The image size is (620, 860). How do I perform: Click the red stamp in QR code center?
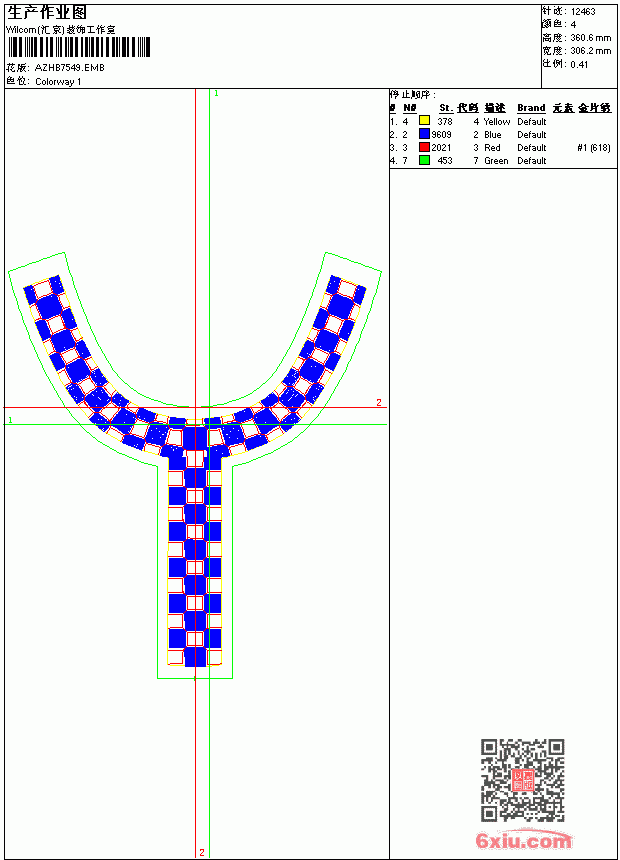(x=522, y=780)
